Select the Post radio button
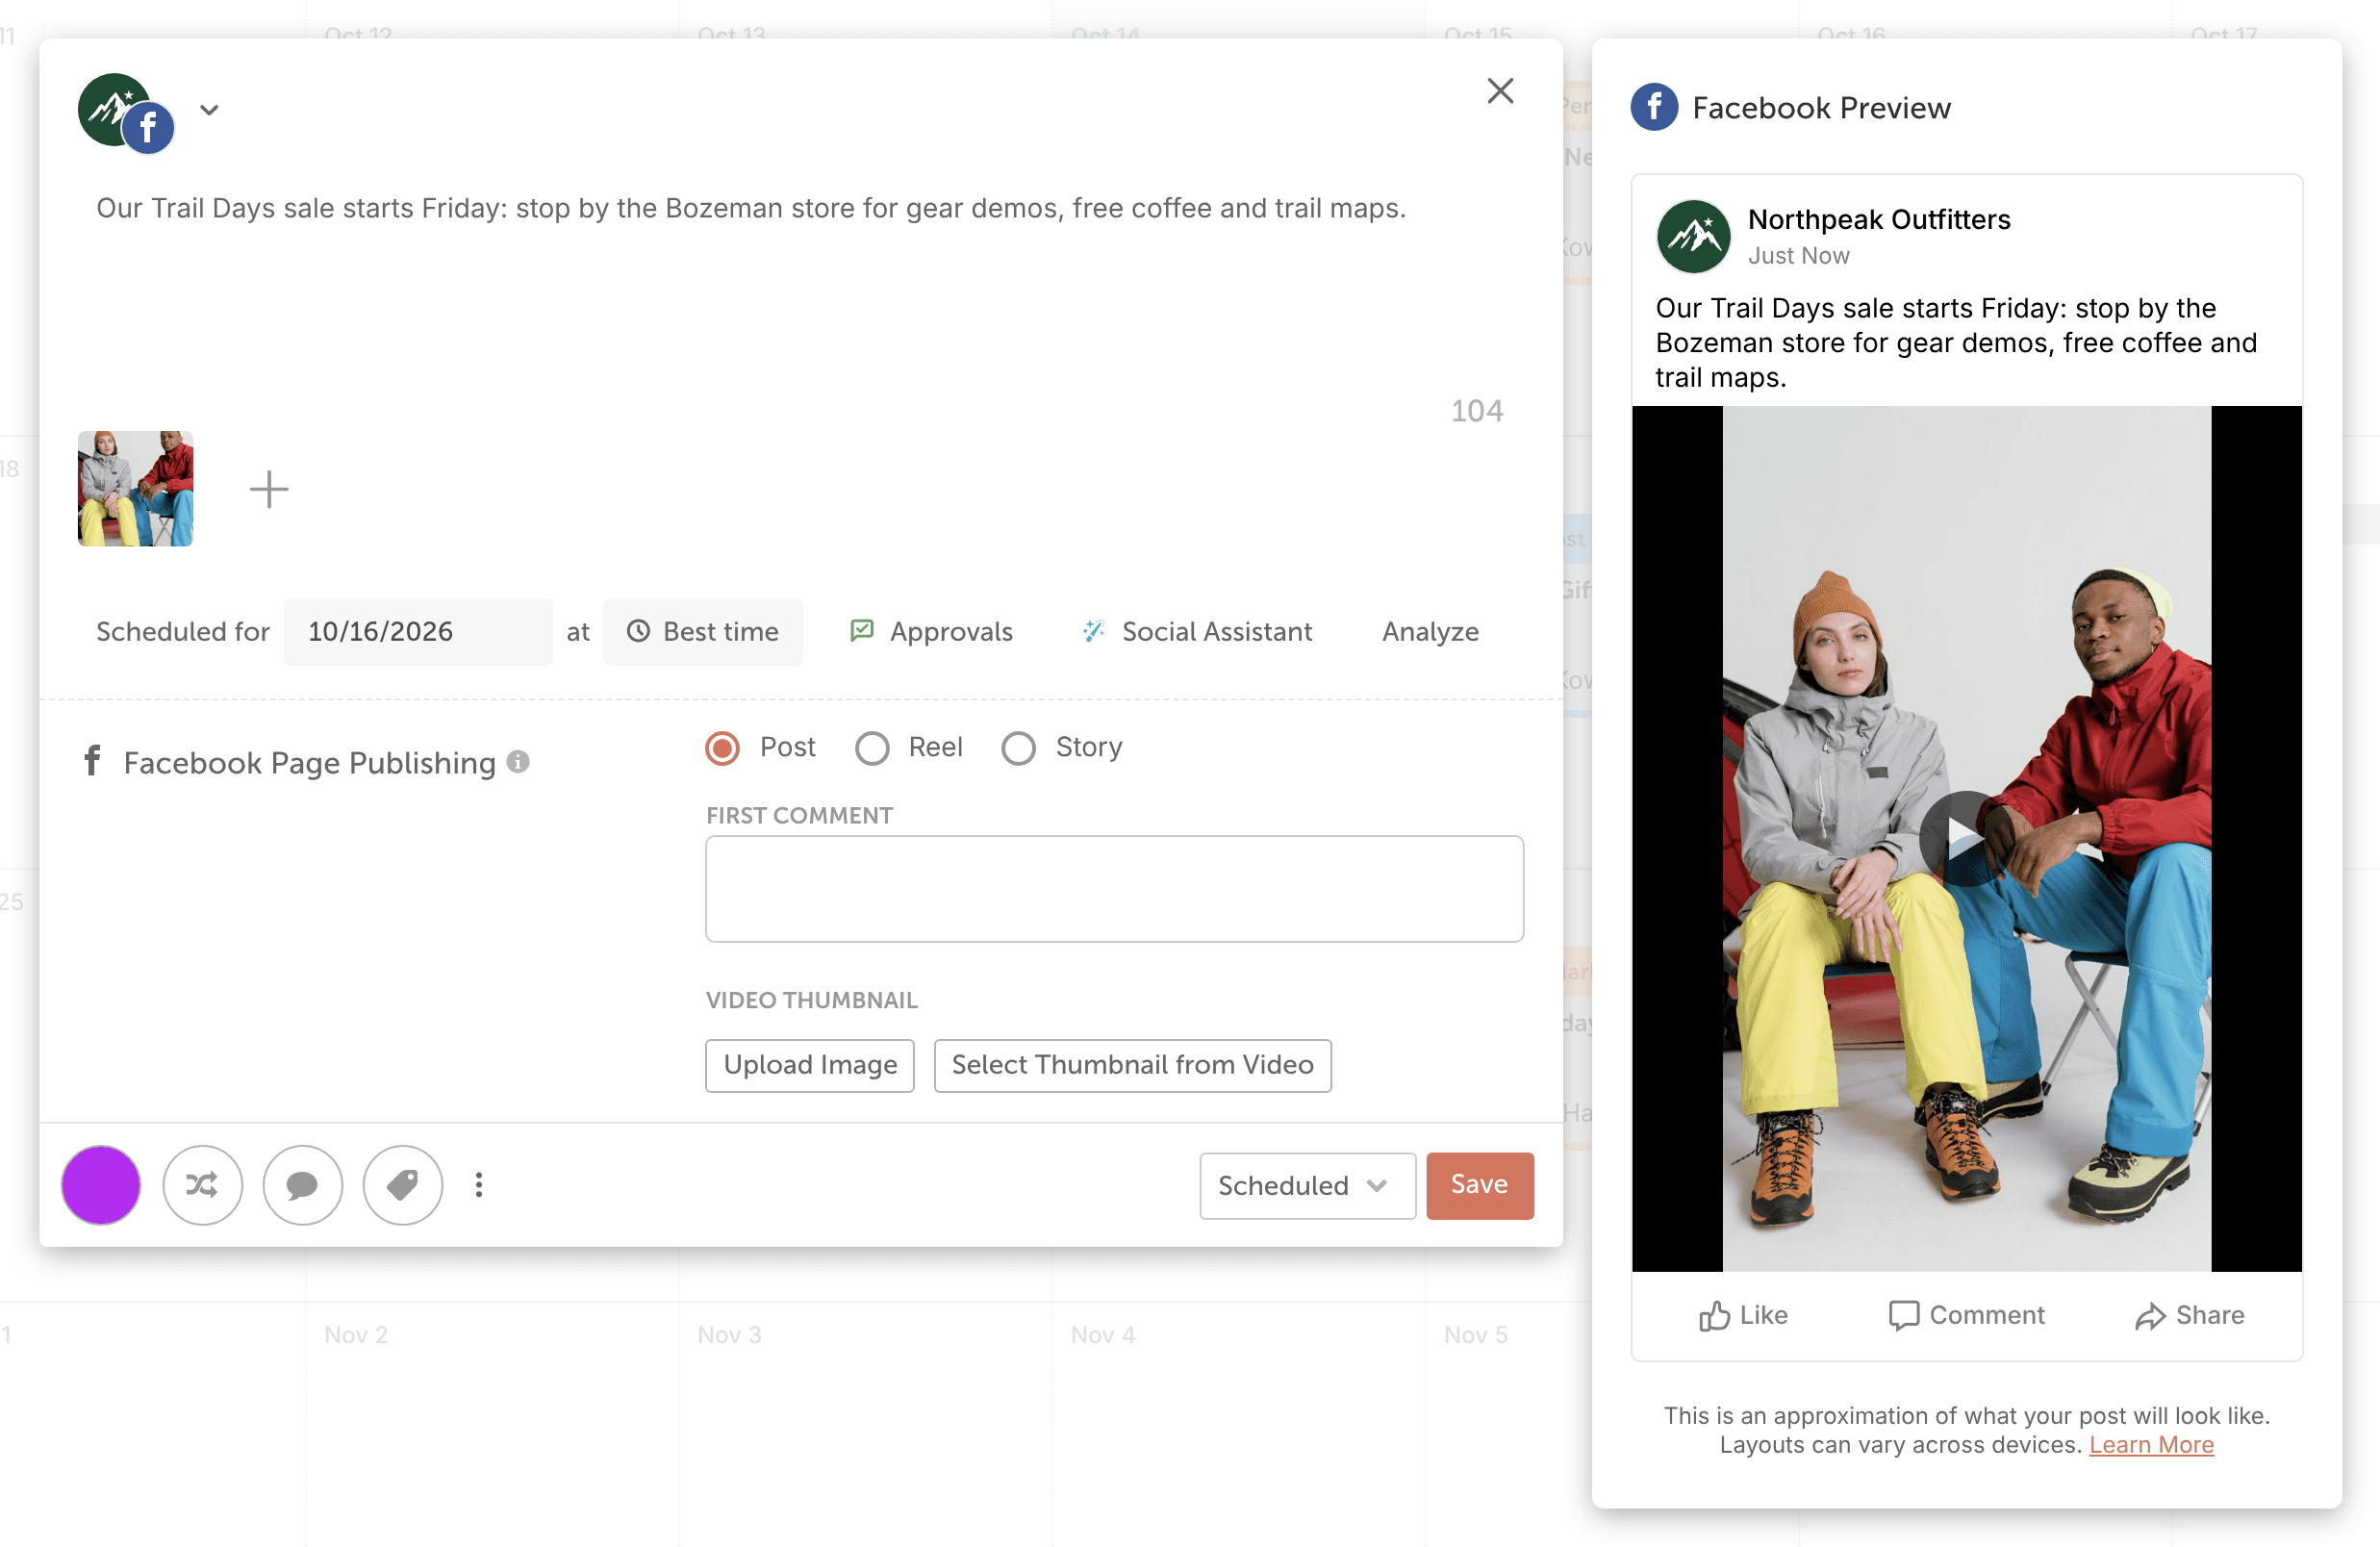Screen dimensions: 2380x1547 point(722,748)
